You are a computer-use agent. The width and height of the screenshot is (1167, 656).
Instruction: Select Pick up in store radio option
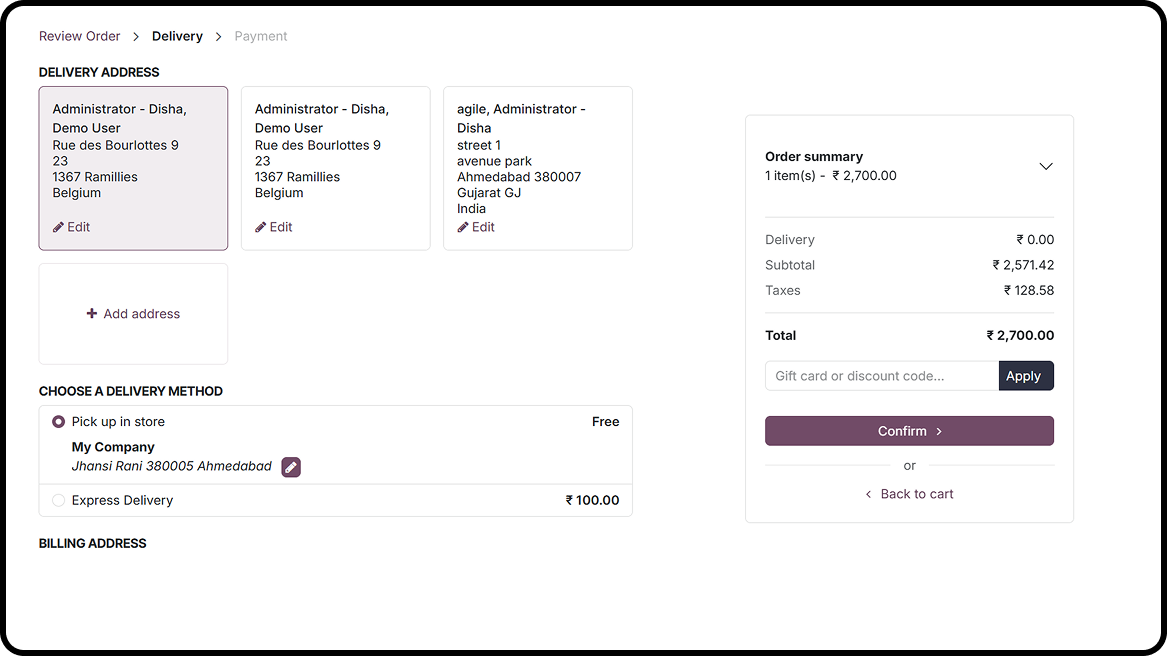58,421
